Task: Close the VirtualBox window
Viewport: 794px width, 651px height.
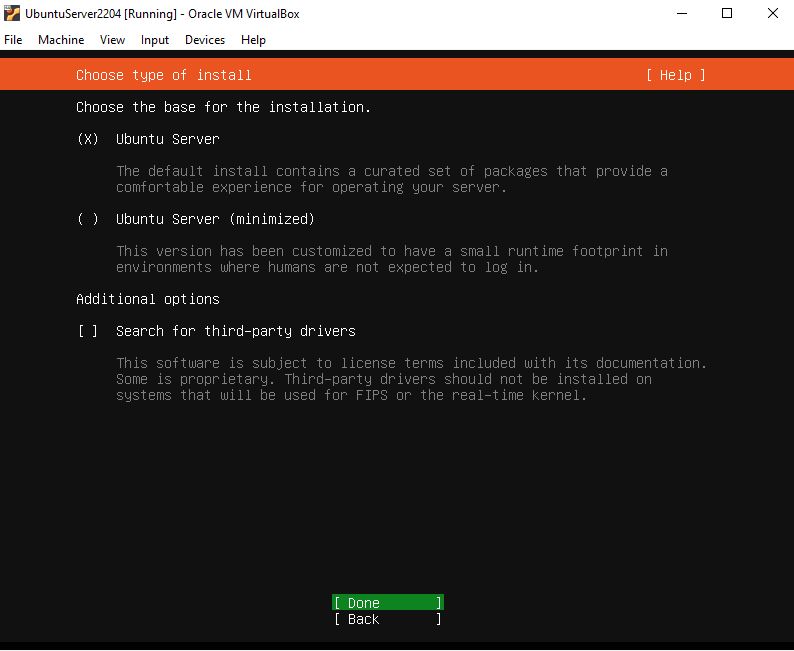Action: (773, 13)
